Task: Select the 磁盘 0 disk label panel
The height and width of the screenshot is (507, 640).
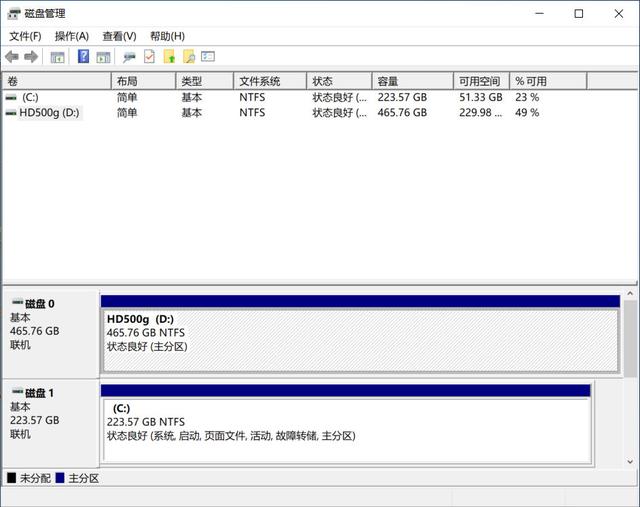Action: coord(51,334)
